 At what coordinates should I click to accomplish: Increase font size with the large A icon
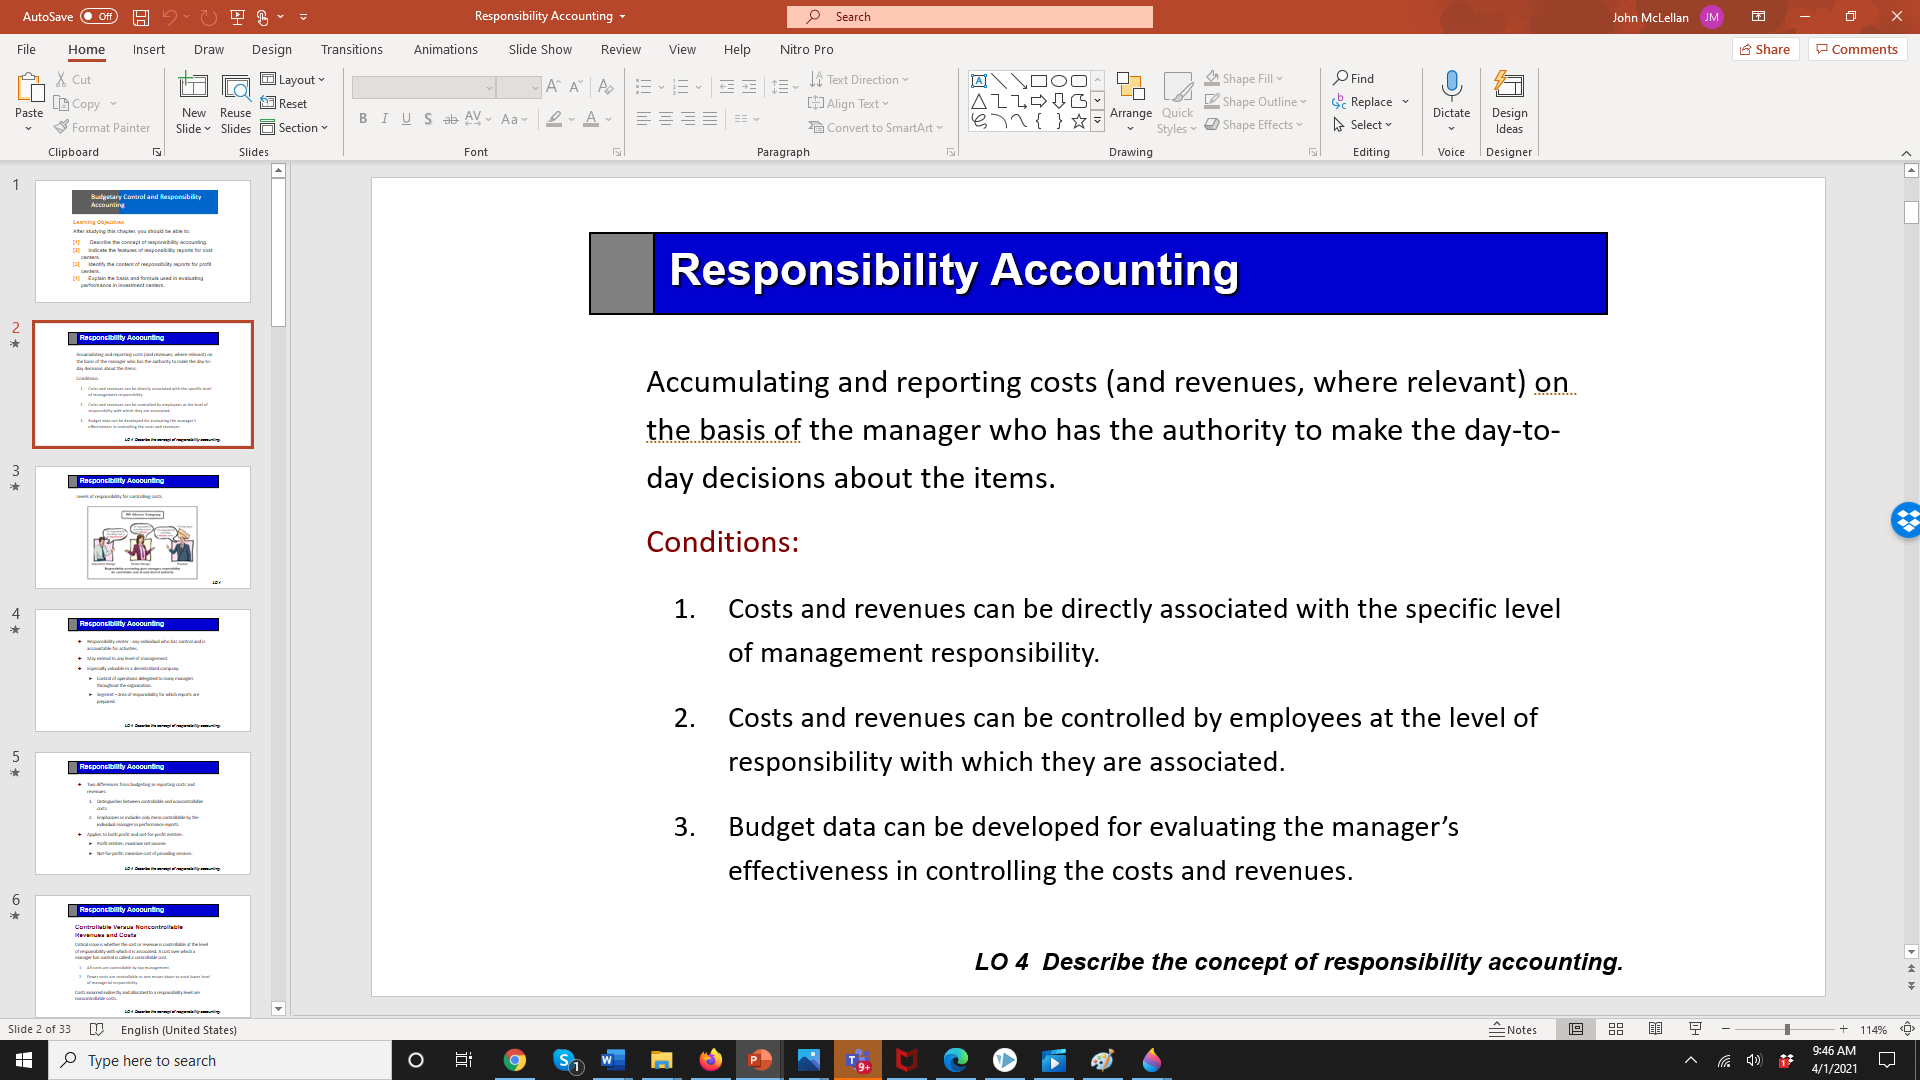click(554, 87)
